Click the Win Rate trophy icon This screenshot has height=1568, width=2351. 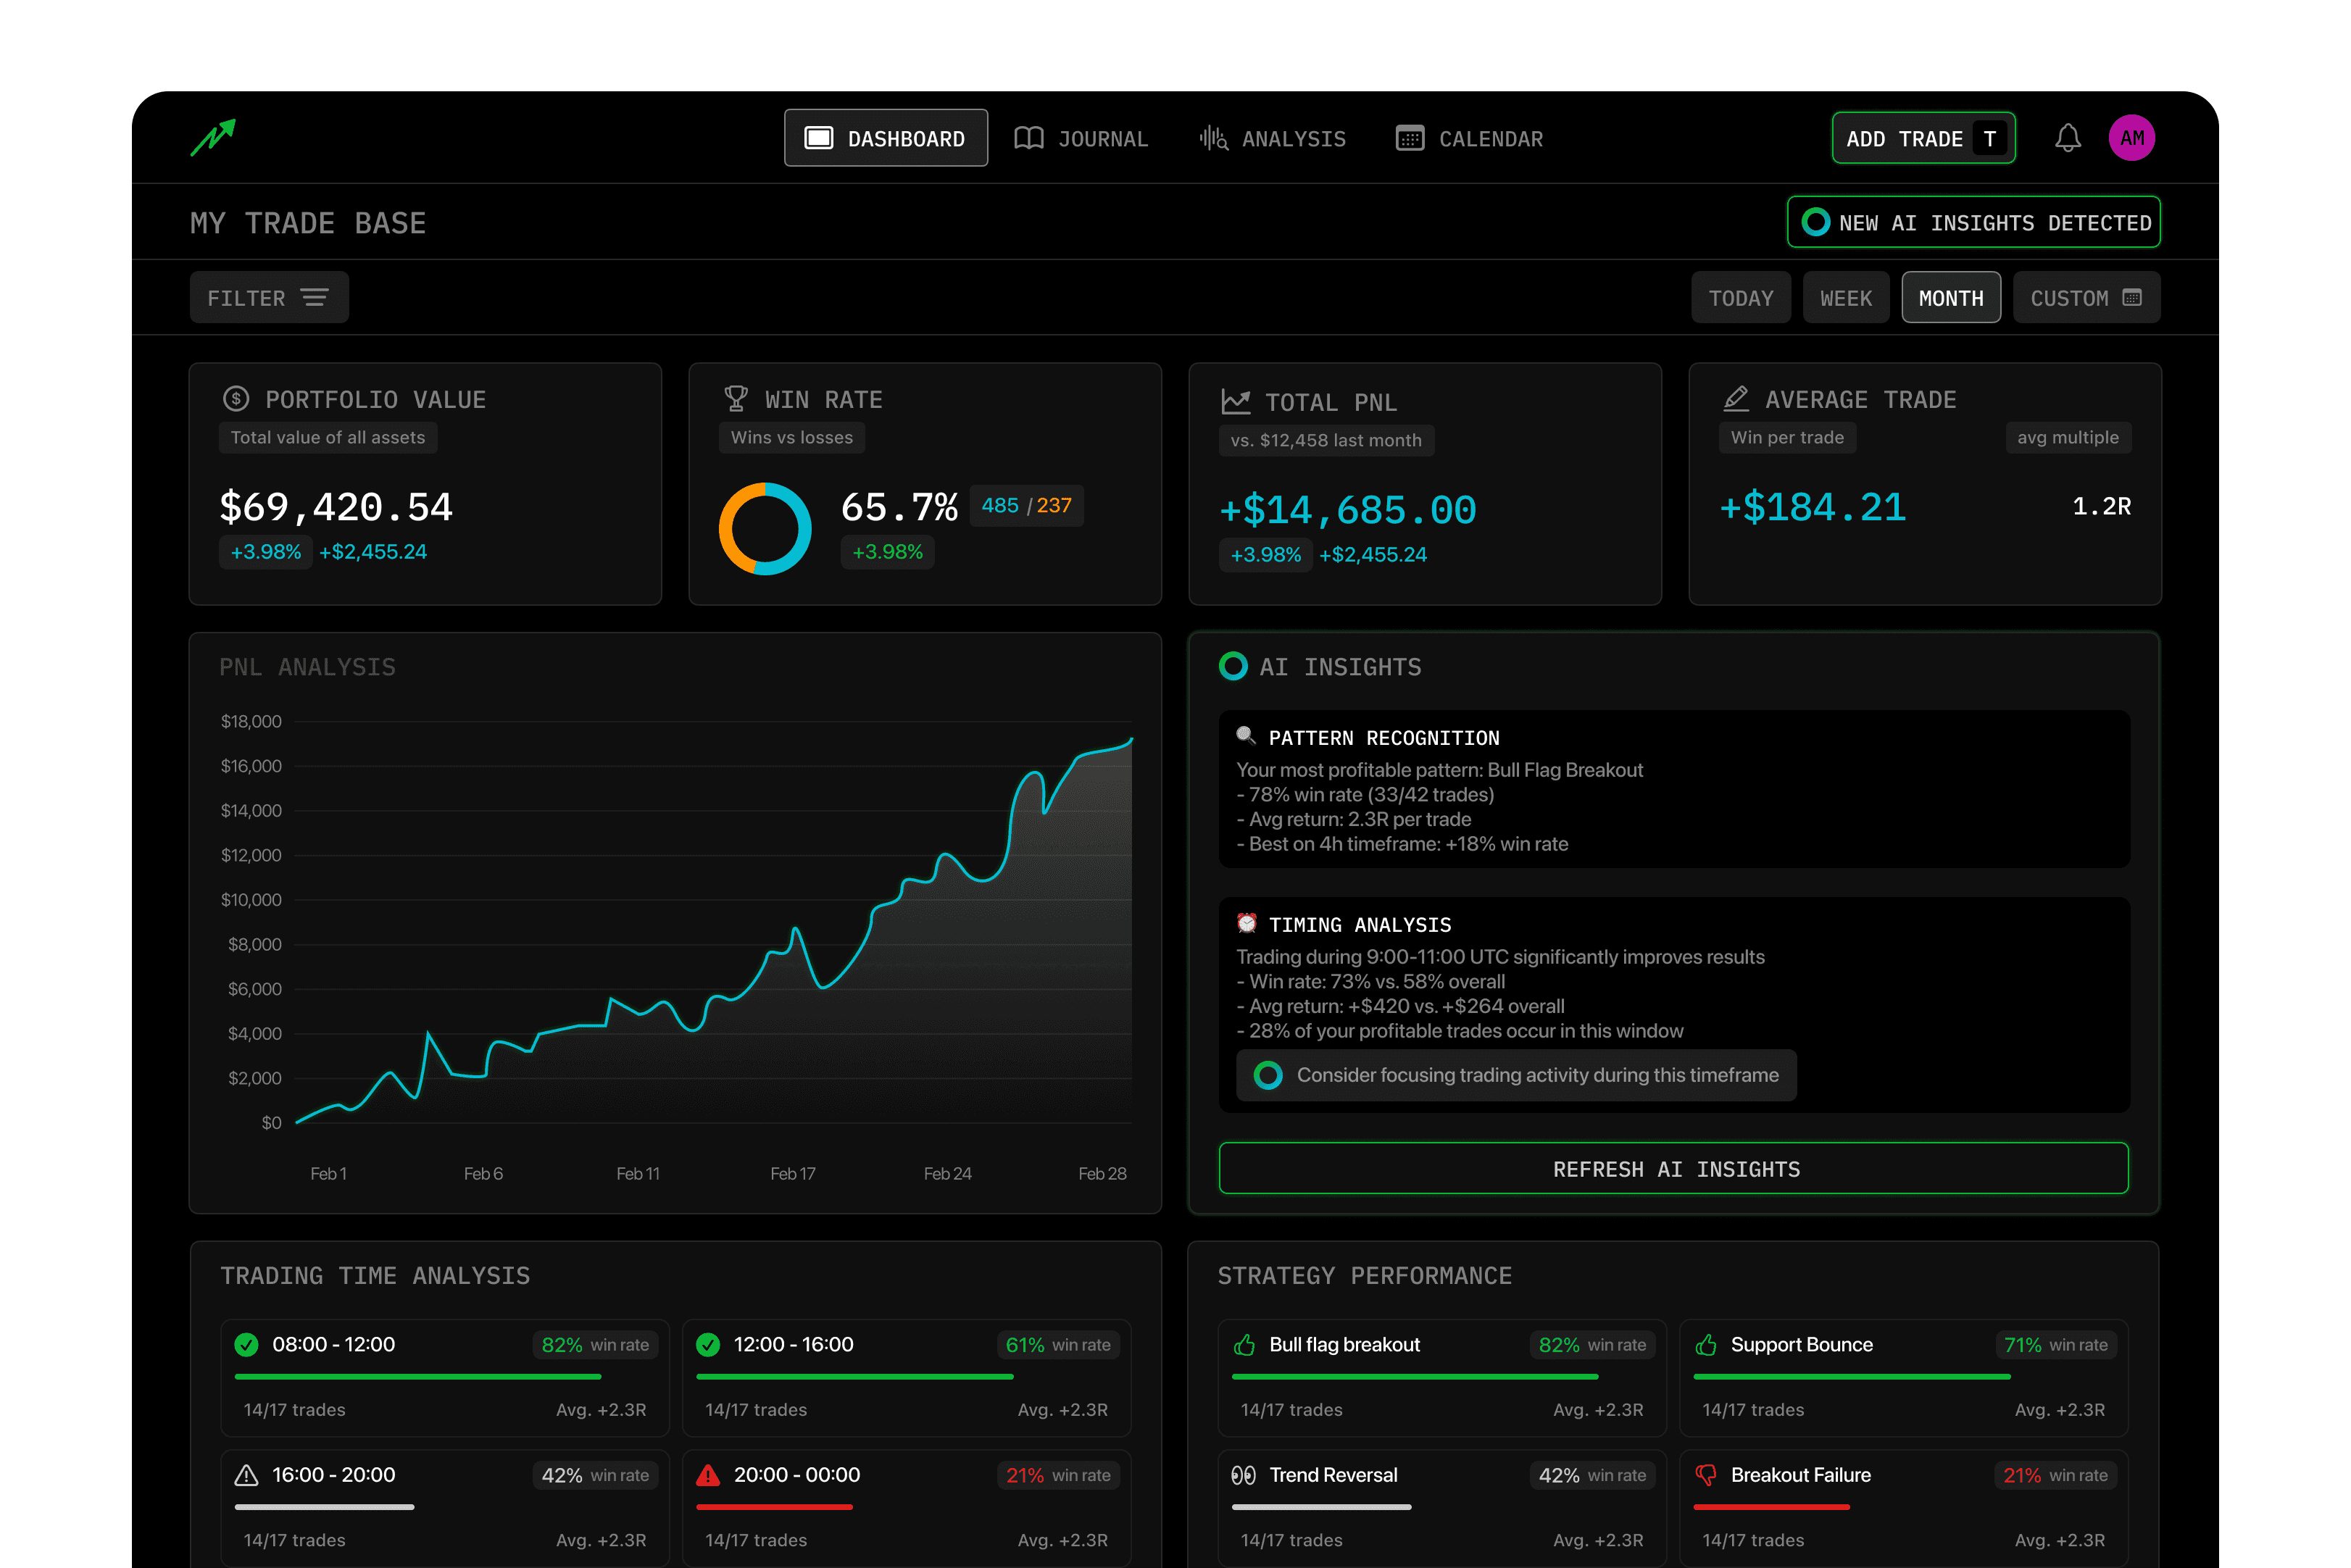[x=736, y=399]
